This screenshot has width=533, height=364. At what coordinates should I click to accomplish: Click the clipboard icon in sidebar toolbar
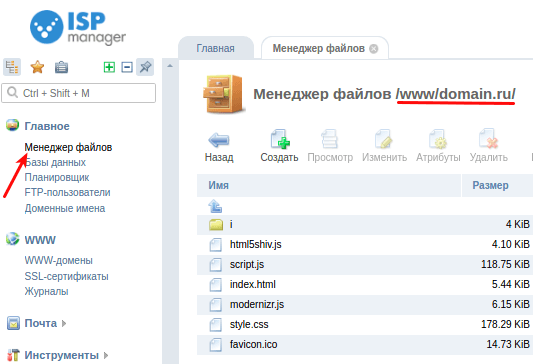pyautogui.click(x=62, y=67)
